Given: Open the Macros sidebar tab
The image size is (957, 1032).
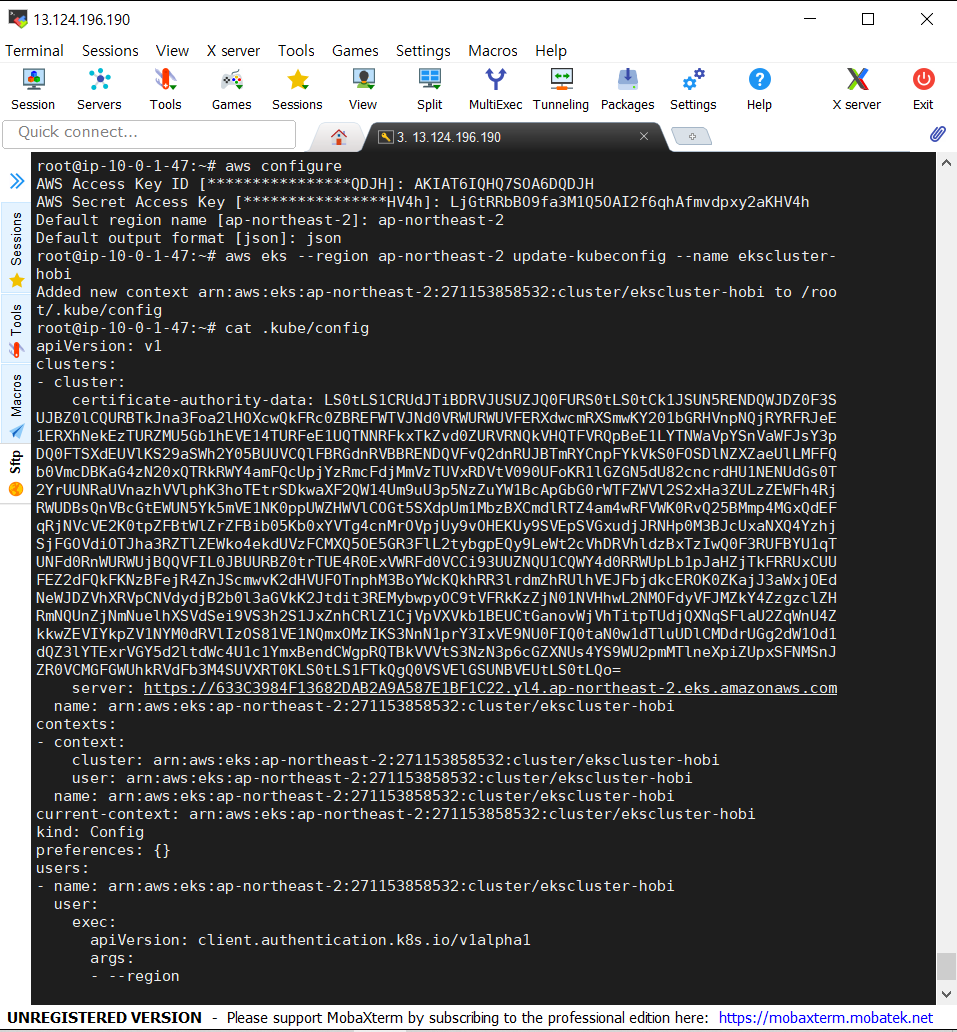Looking at the screenshot, I should (16, 405).
